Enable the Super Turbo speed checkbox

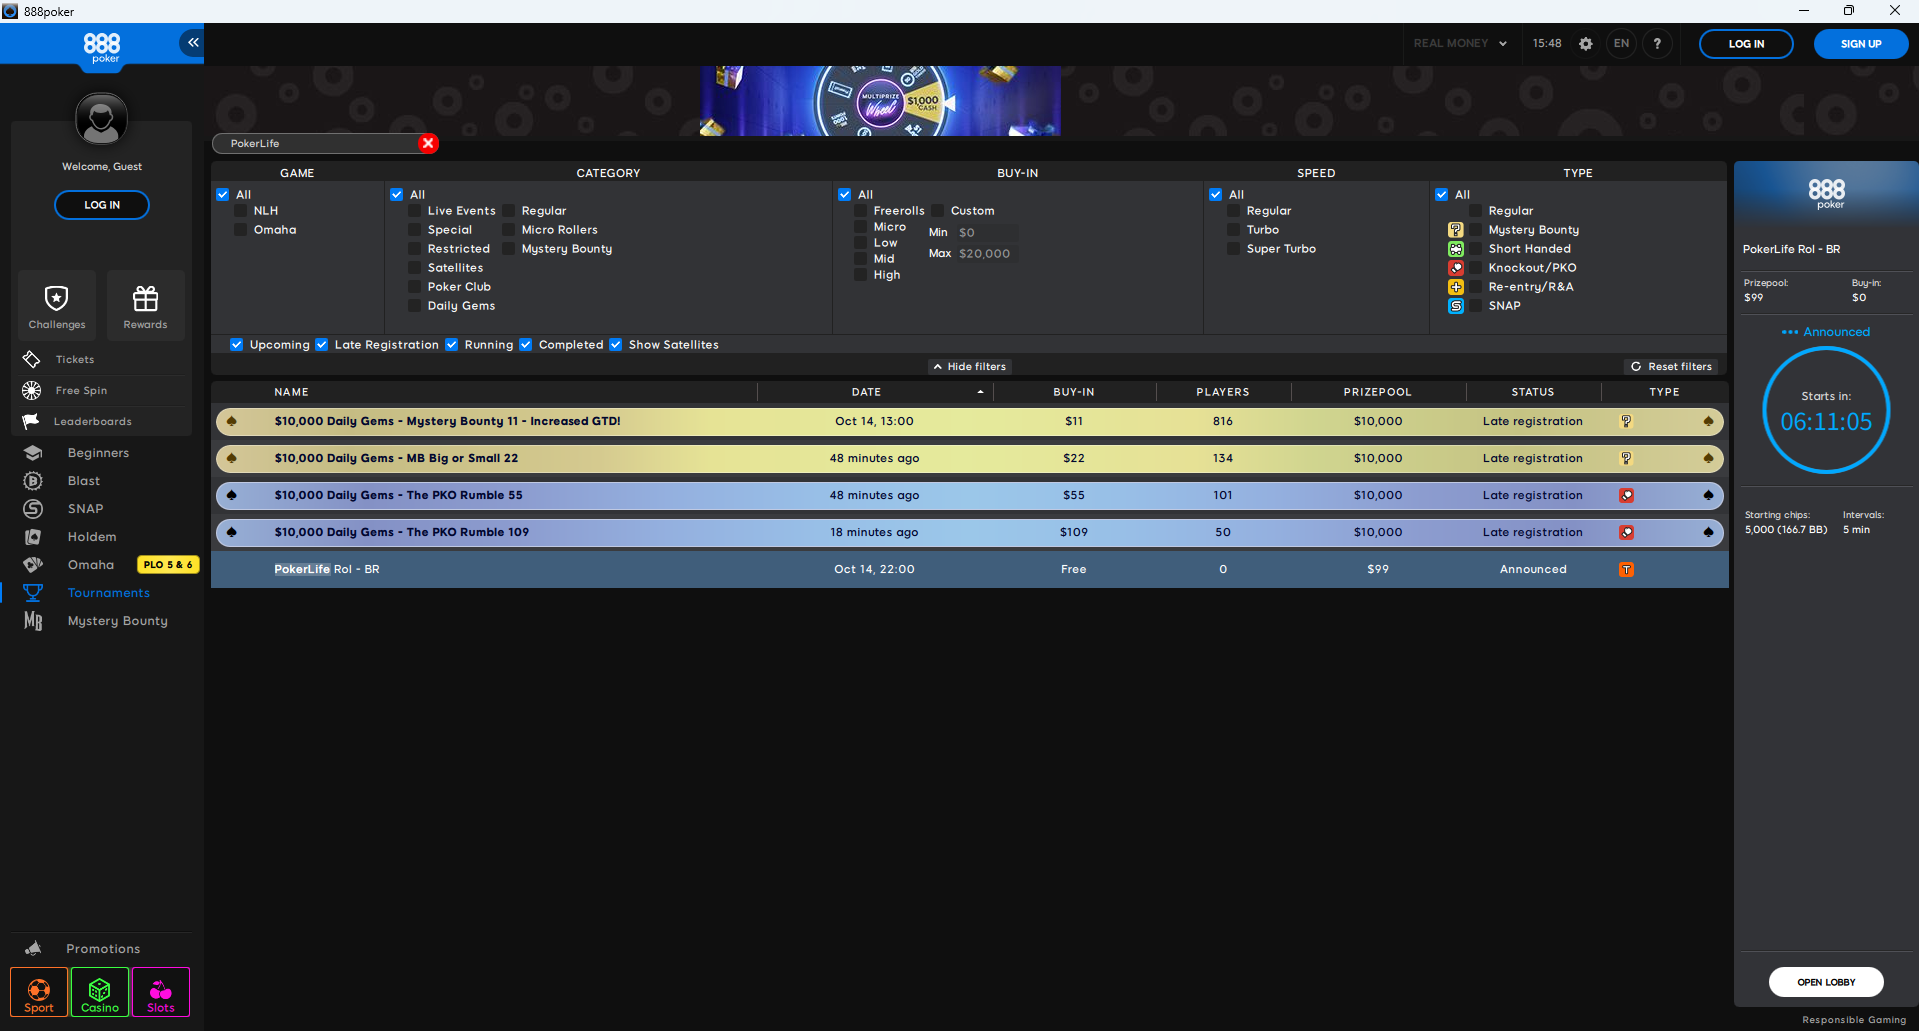[x=1234, y=249]
